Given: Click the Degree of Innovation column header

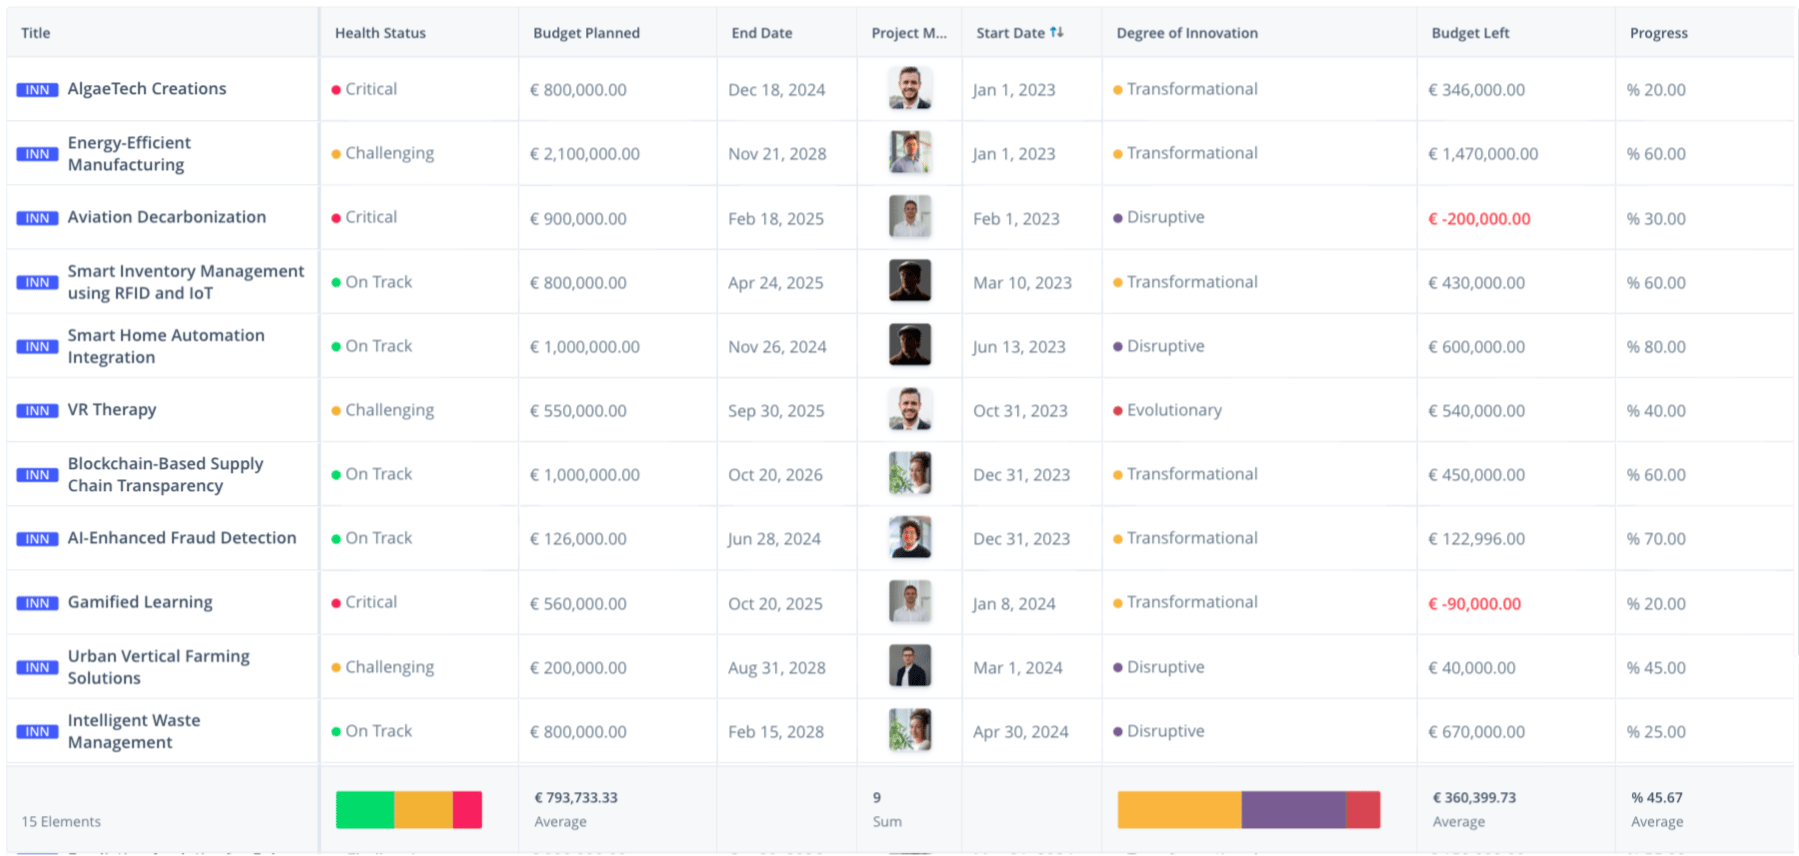Looking at the screenshot, I should [1187, 33].
